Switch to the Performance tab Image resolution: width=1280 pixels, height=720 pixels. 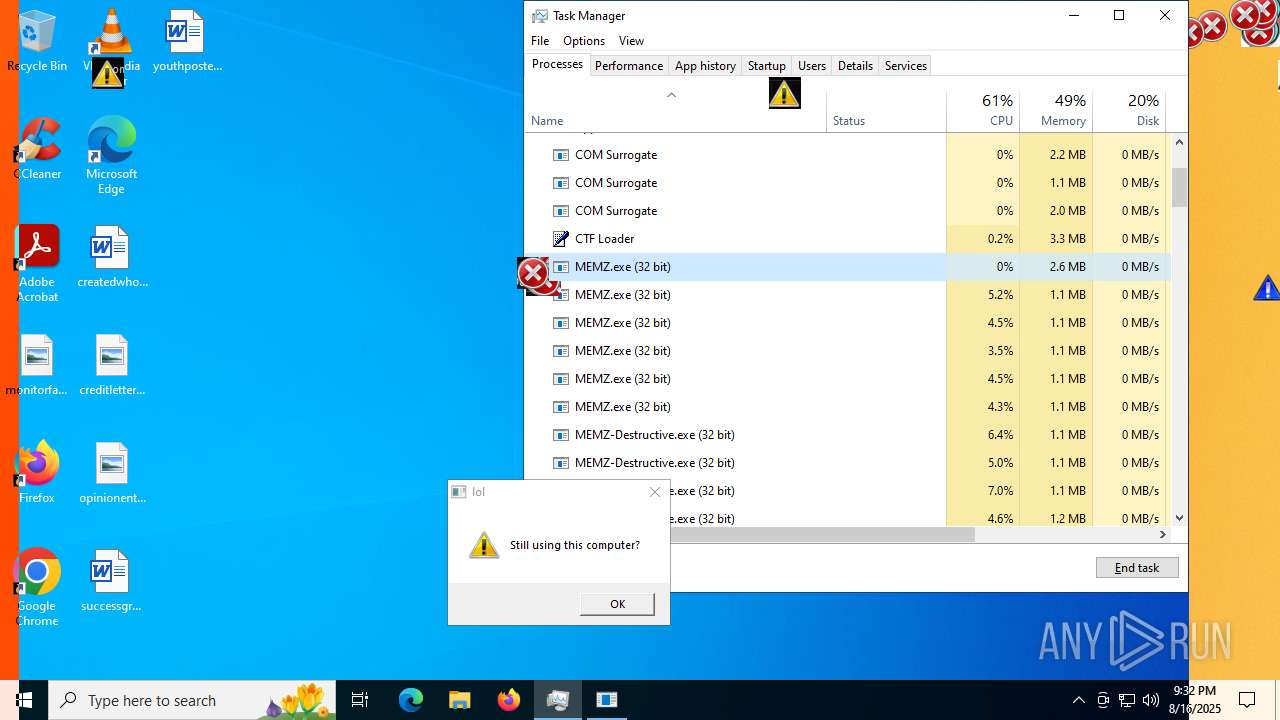click(628, 66)
